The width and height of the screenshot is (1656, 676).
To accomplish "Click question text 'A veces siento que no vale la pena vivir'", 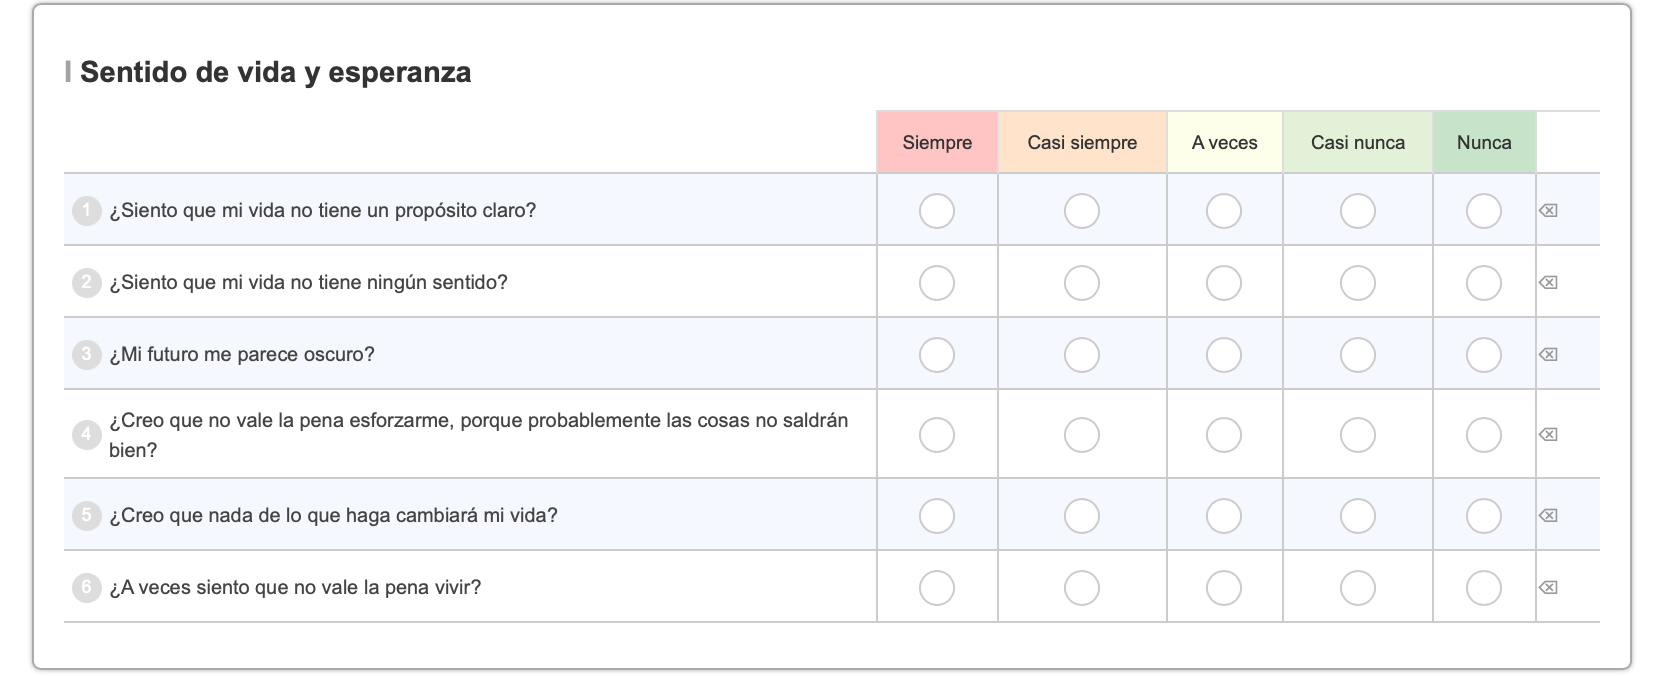I will [x=295, y=588].
